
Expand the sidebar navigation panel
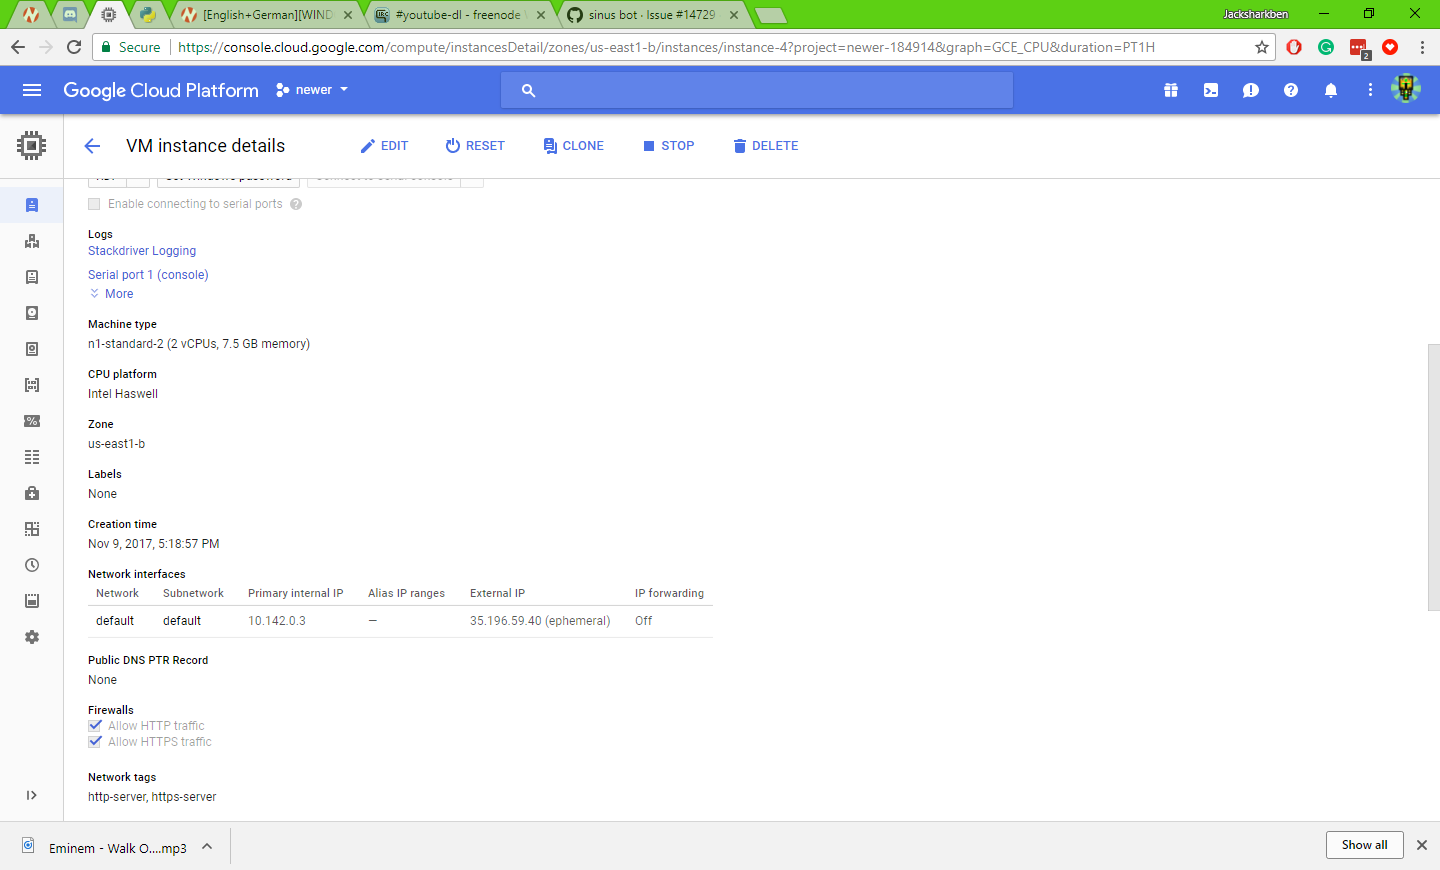point(32,795)
